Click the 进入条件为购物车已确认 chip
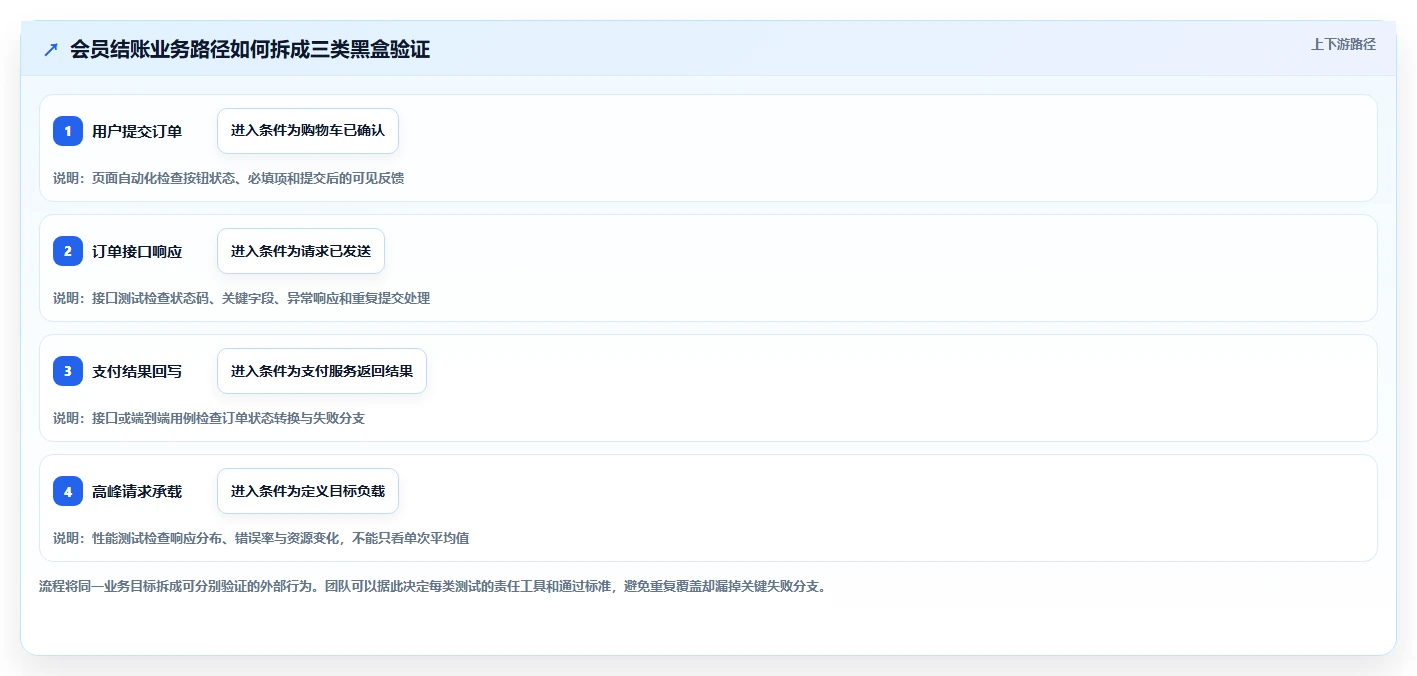This screenshot has height=676, width=1417. click(x=308, y=131)
